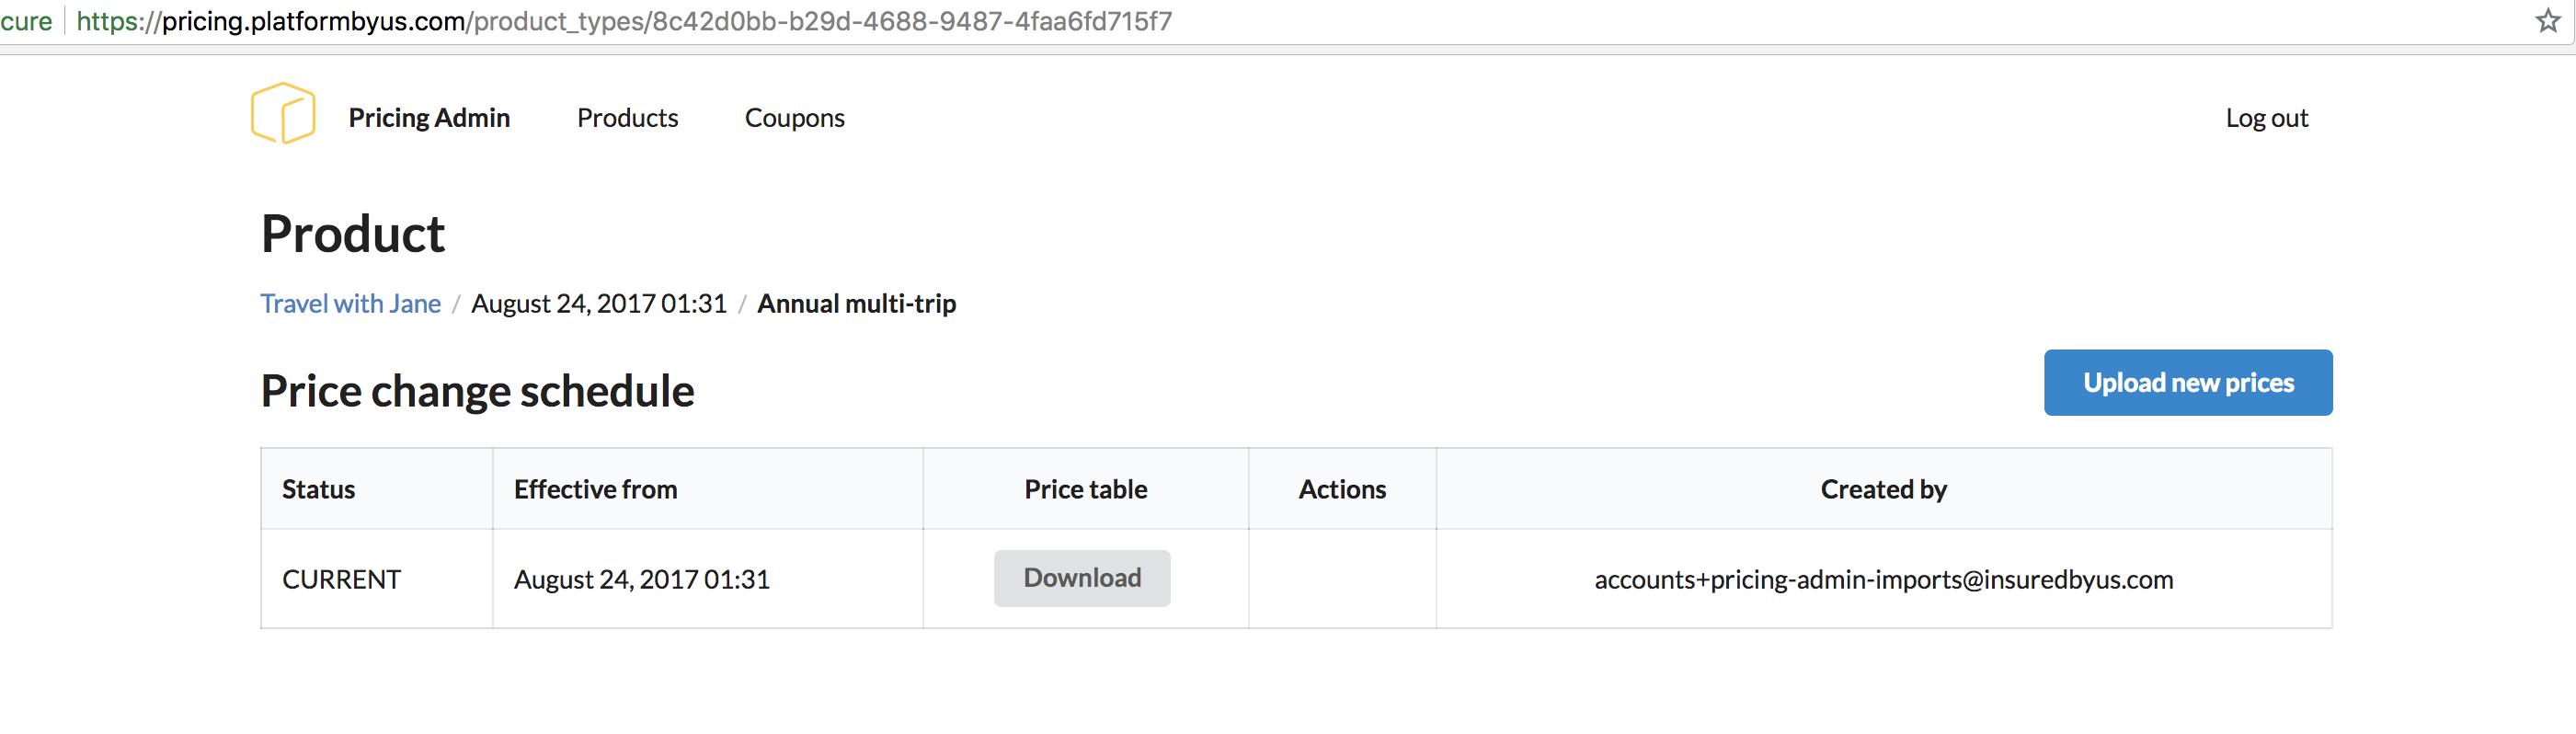Go to the Products menu item
Image resolution: width=2576 pixels, height=734 pixels.
[627, 118]
